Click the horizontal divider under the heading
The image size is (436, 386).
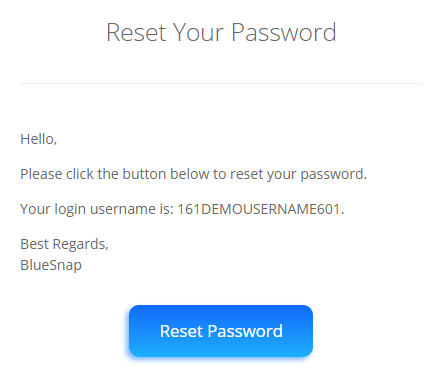(x=221, y=83)
